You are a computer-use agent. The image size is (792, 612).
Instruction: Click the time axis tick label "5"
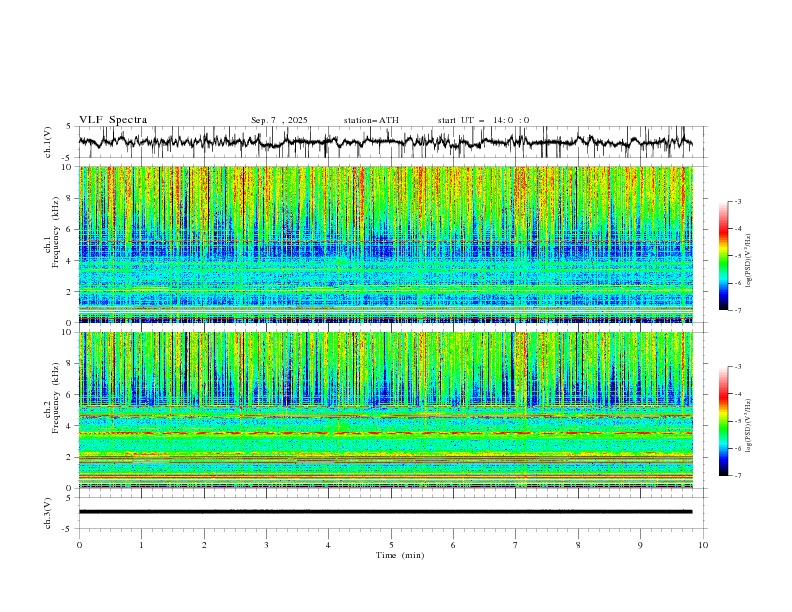click(391, 545)
